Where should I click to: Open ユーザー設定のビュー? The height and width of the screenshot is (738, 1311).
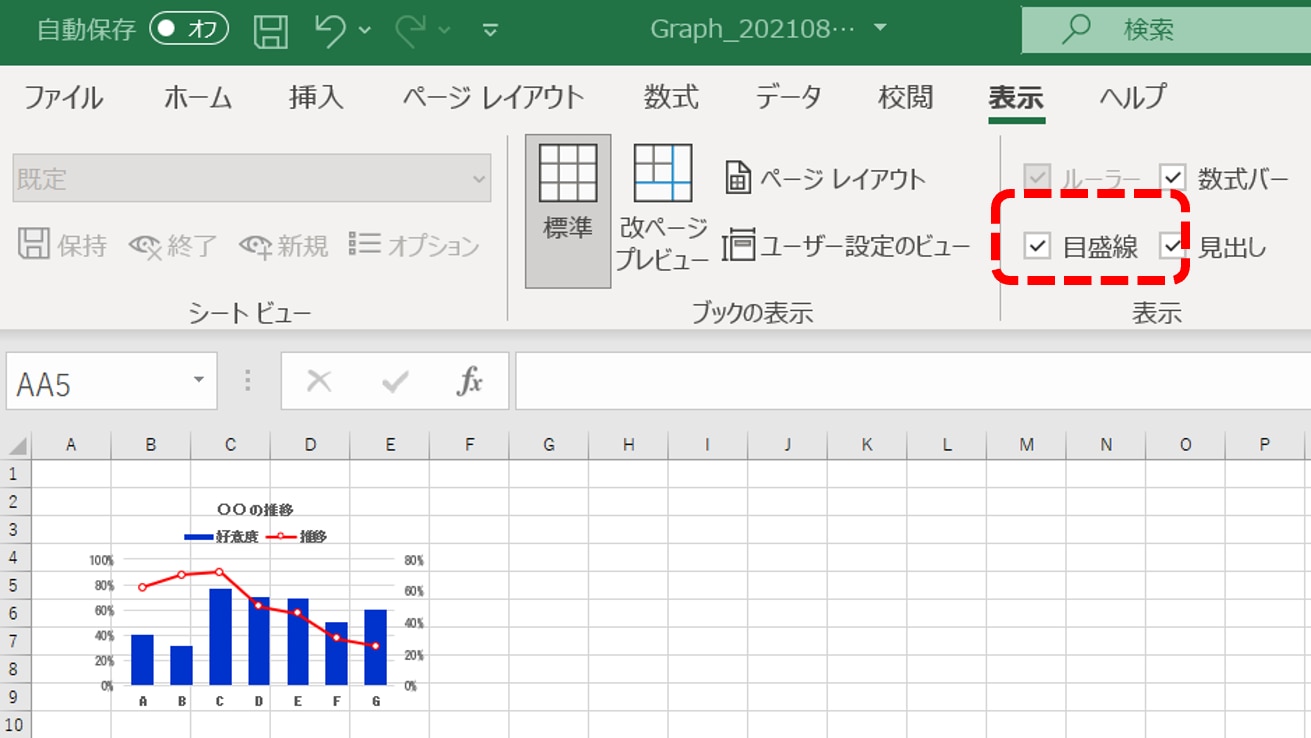pyautogui.click(x=846, y=245)
